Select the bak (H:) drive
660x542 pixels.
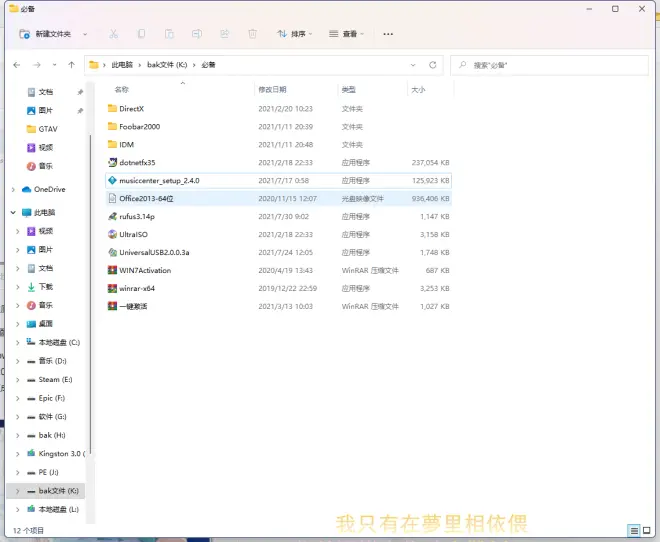coord(46,435)
